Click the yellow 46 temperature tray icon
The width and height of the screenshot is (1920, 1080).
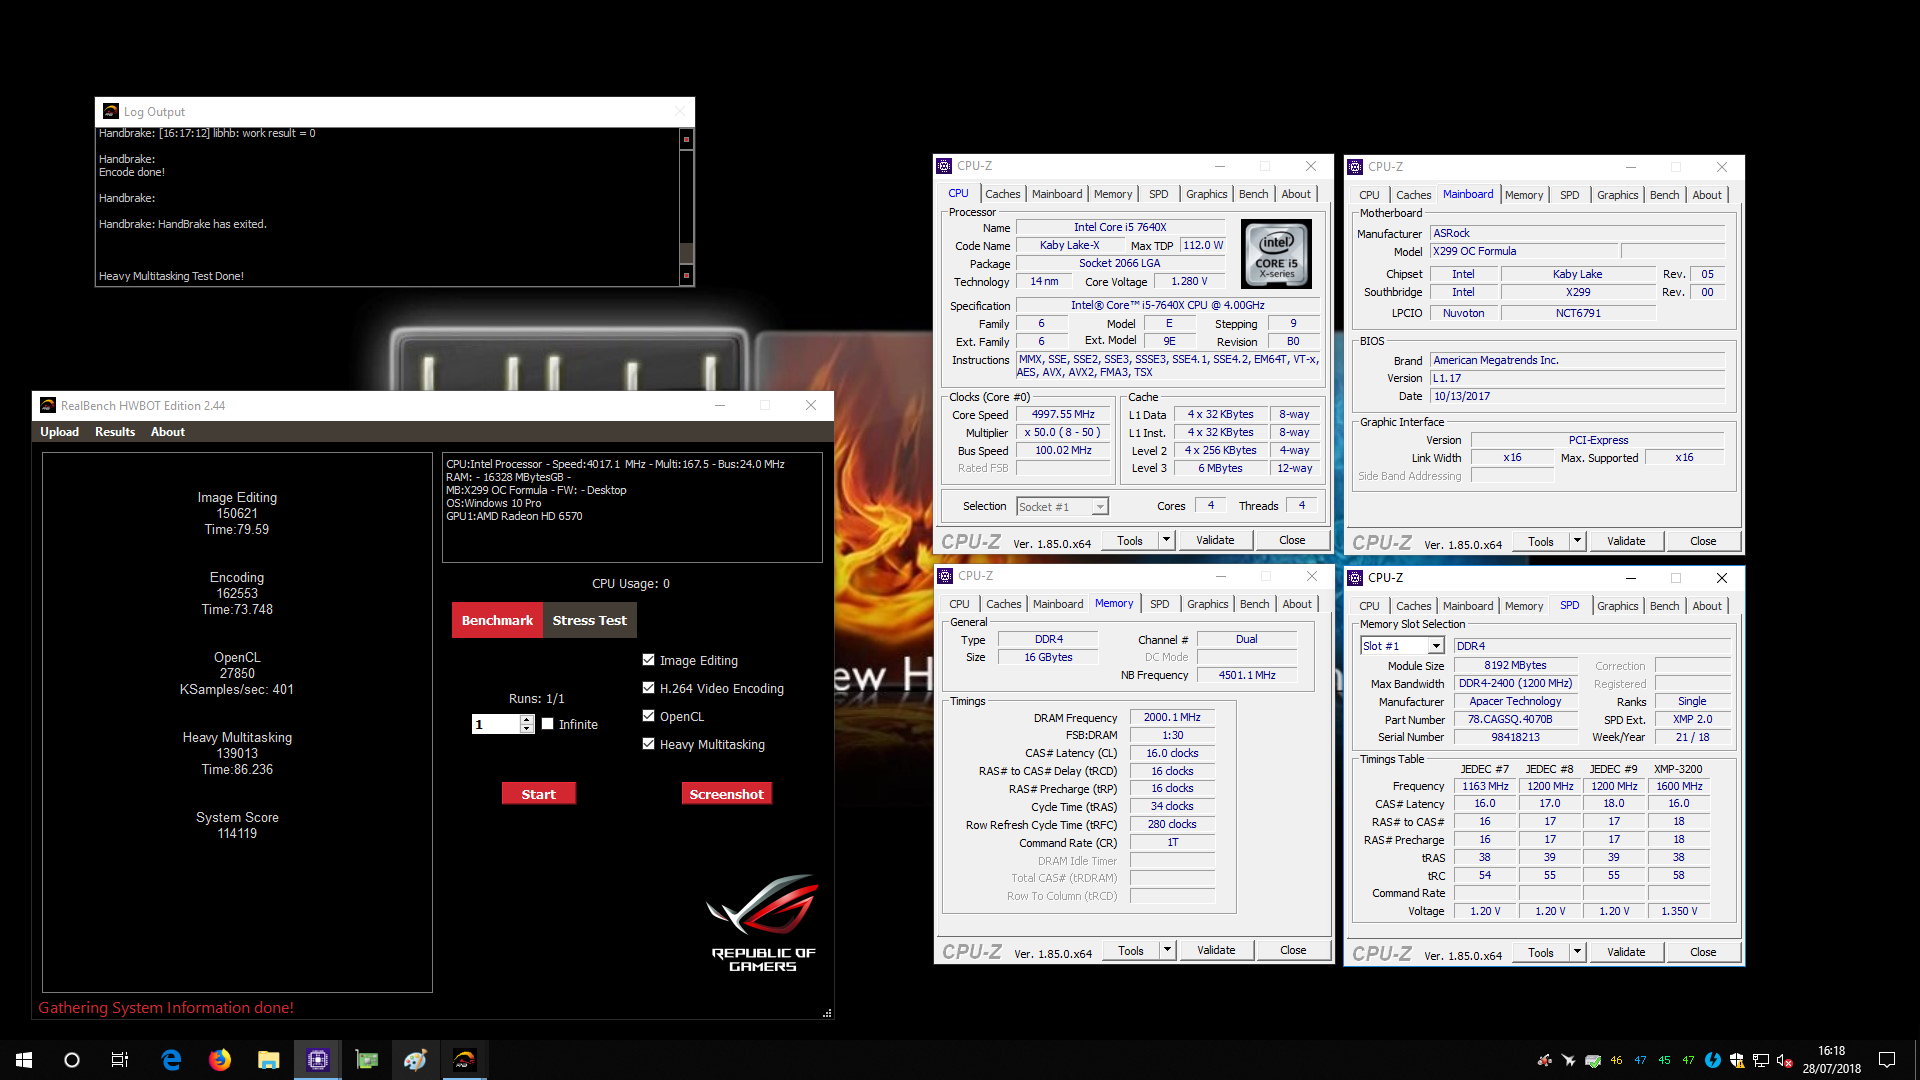point(1617,1061)
